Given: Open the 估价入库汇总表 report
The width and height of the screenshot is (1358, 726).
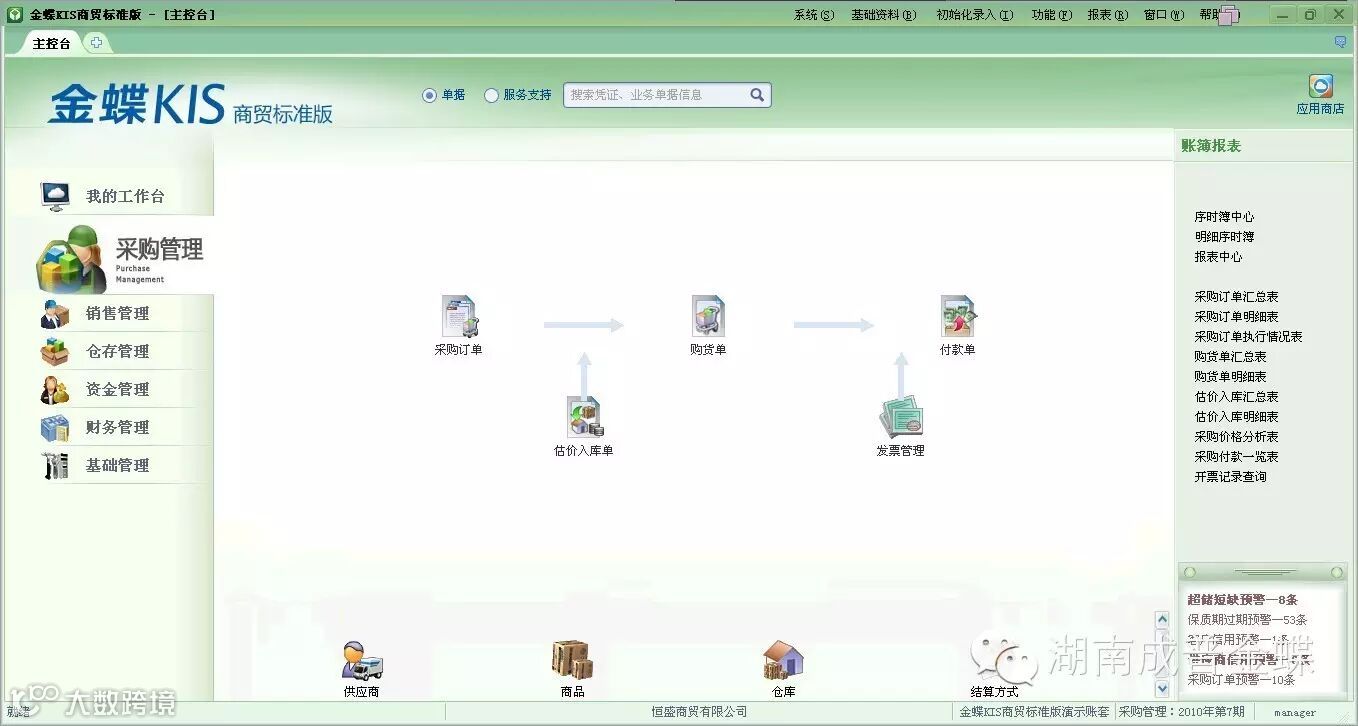Looking at the screenshot, I should pyautogui.click(x=1236, y=397).
